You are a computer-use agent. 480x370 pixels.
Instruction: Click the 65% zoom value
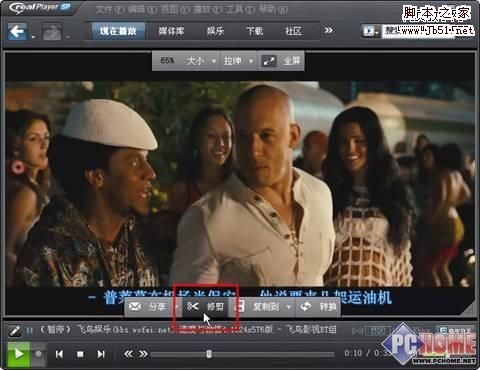167,61
